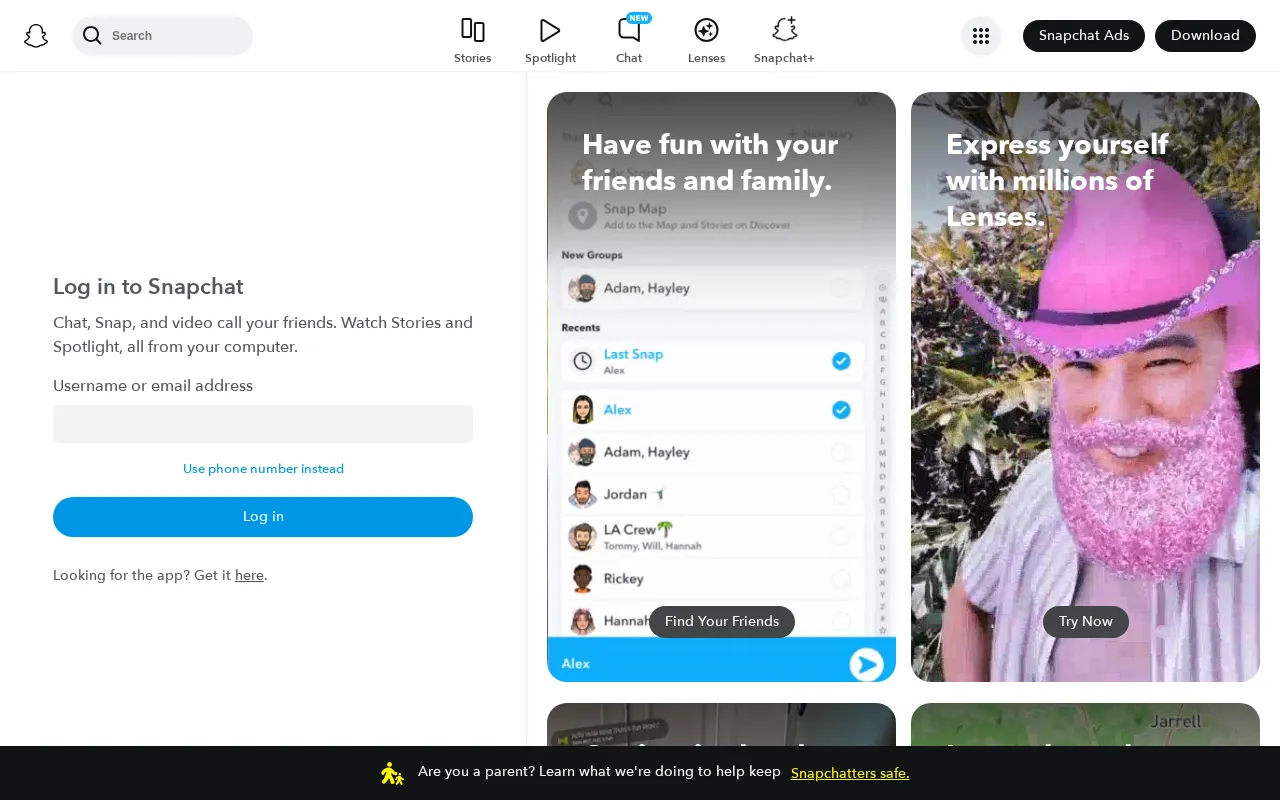1280x800 pixels.
Task: Click the search magnifier icon
Action: pos(92,36)
